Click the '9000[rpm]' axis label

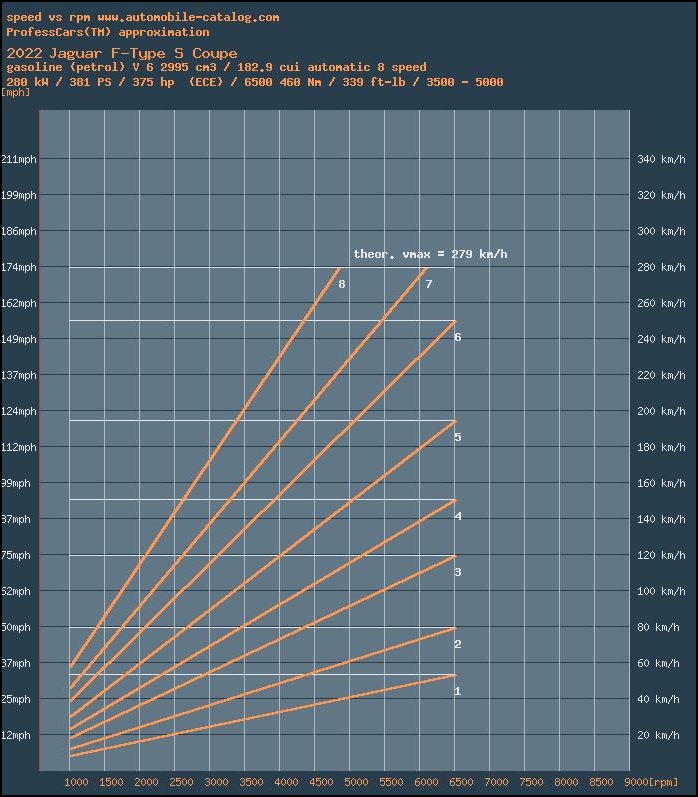click(x=652, y=783)
